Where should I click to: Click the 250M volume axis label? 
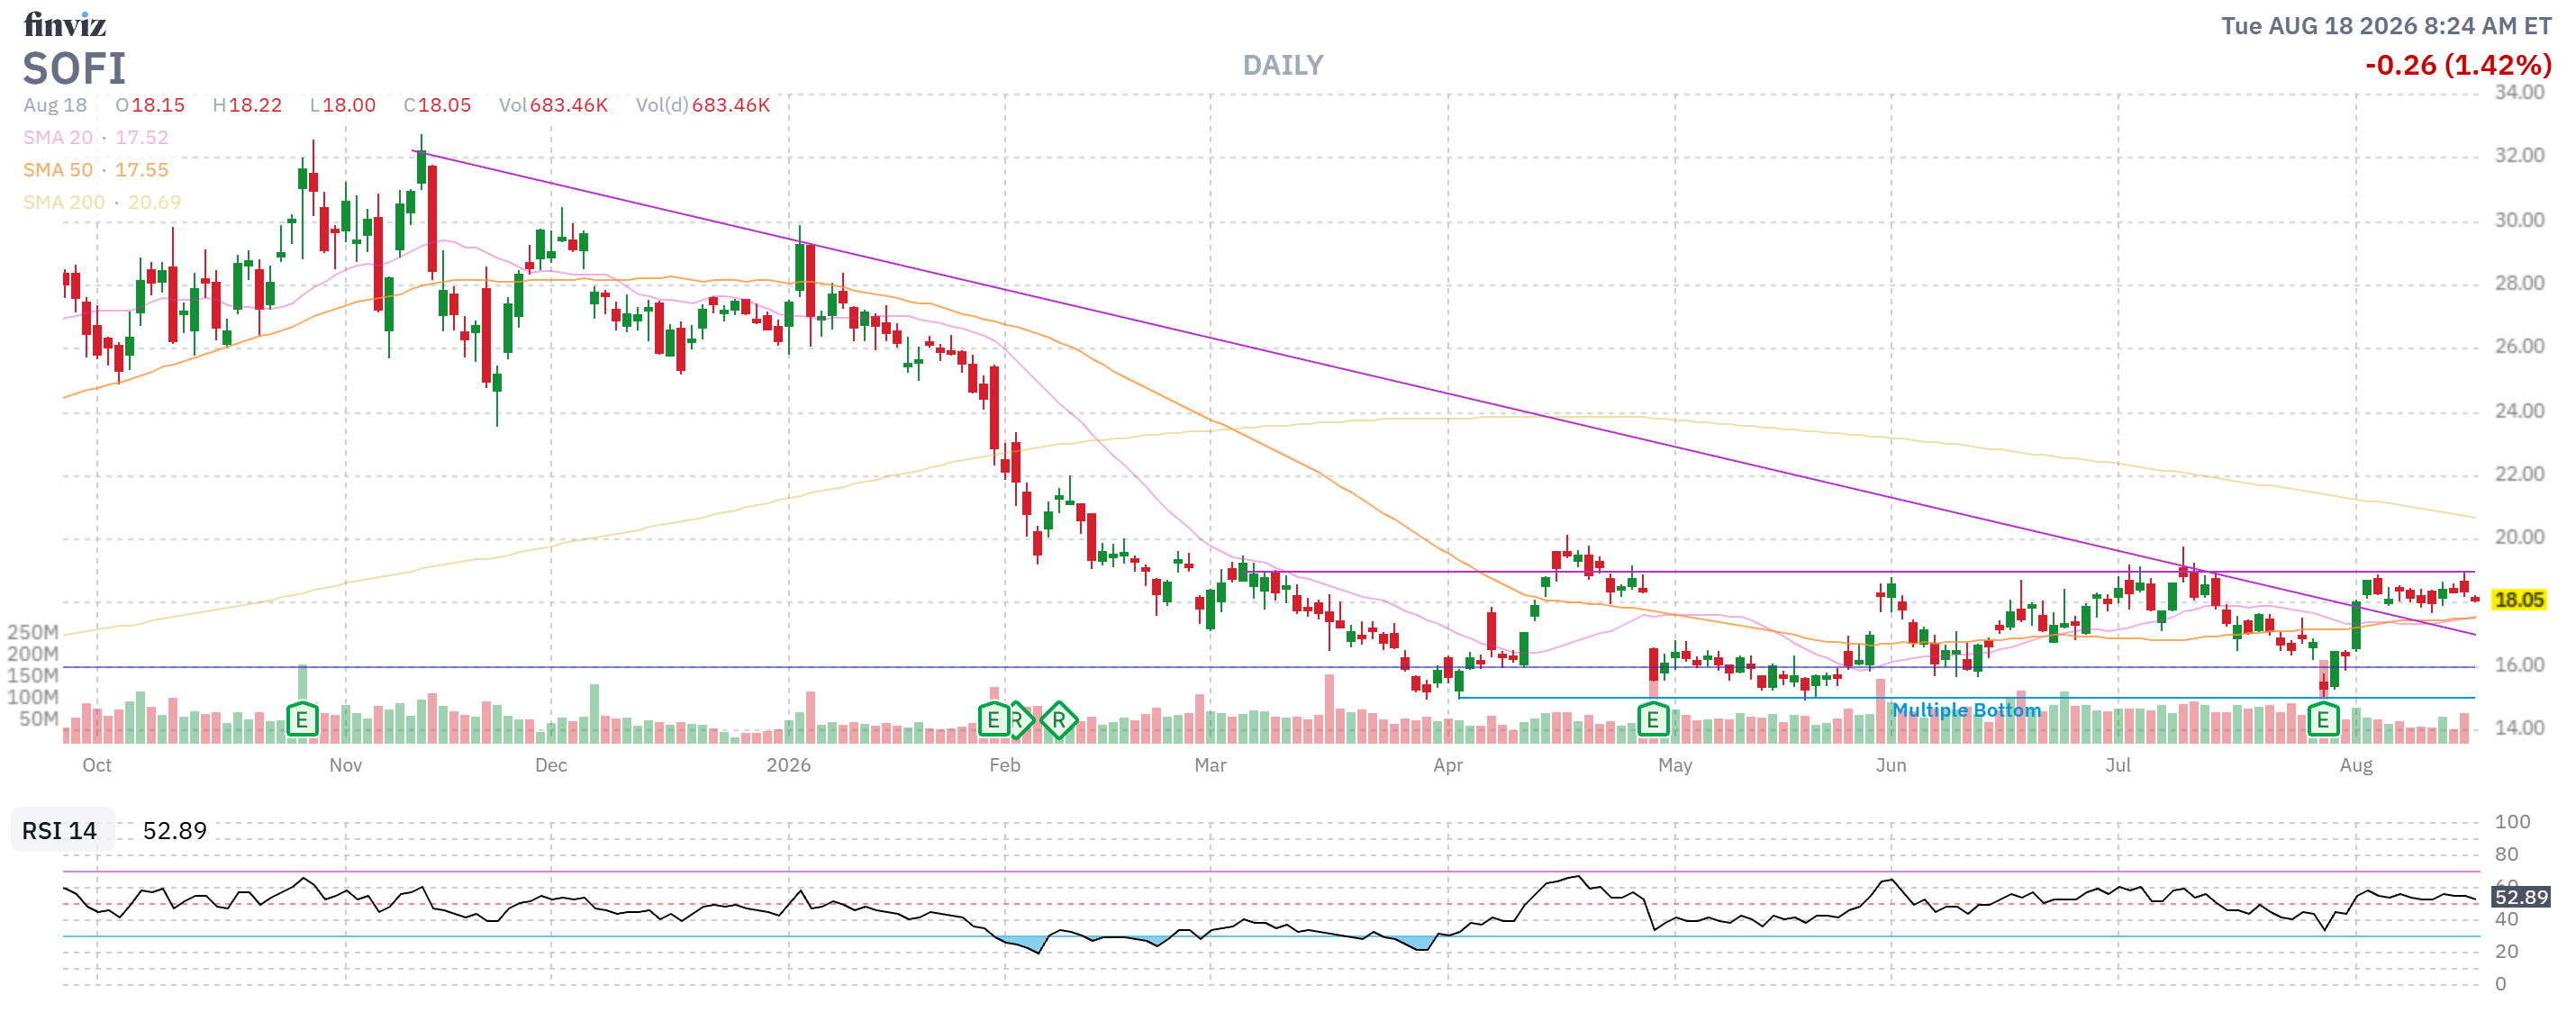pyautogui.click(x=32, y=632)
